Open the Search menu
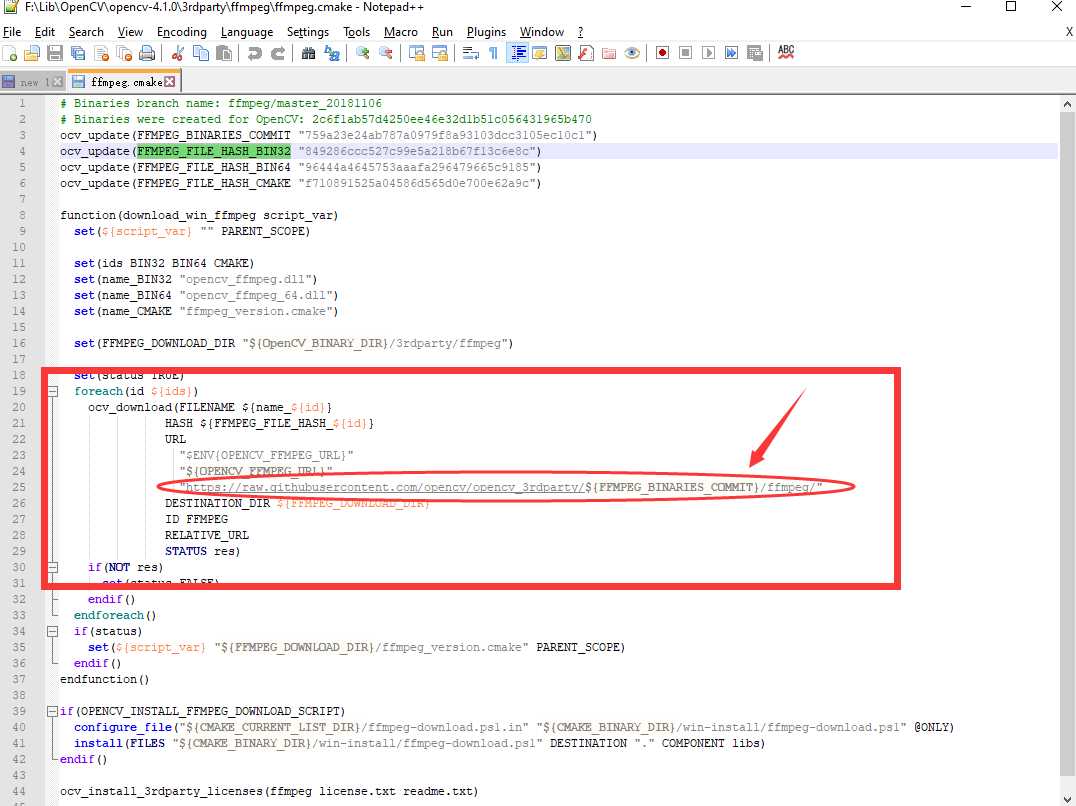This screenshot has height=806, width=1076. pos(86,32)
